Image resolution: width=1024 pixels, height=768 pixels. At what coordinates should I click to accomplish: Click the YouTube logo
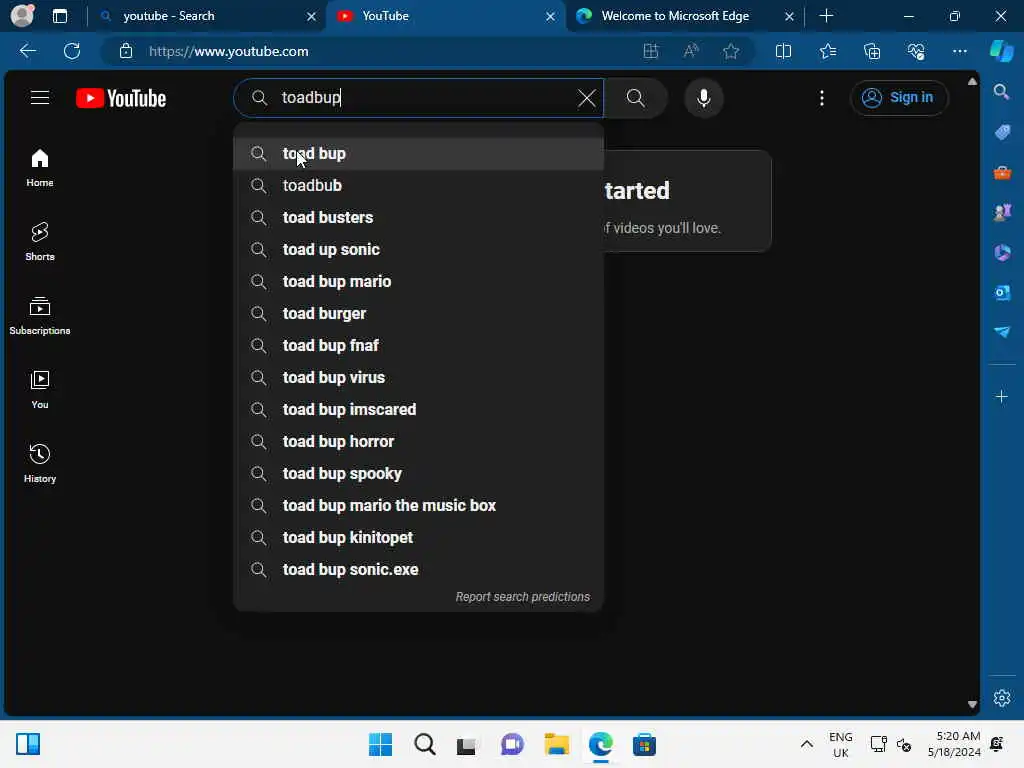pos(121,98)
